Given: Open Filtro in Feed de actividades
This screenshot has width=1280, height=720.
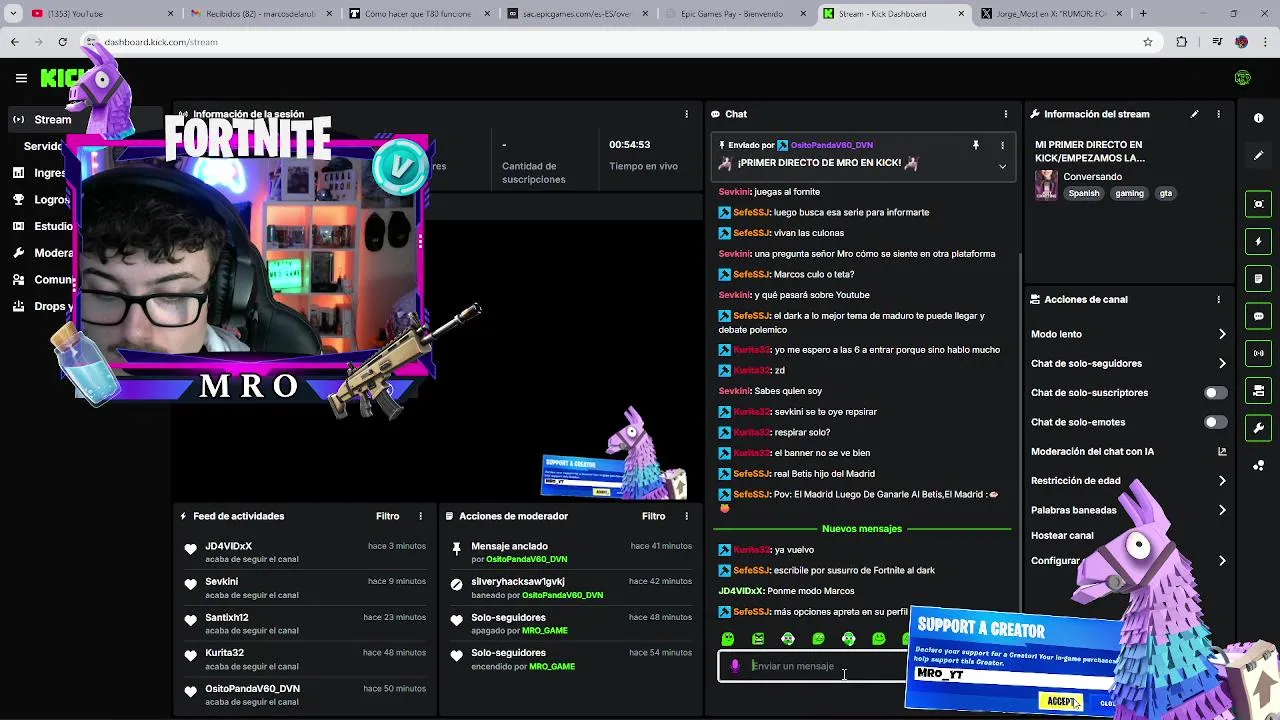Looking at the screenshot, I should coord(387,516).
